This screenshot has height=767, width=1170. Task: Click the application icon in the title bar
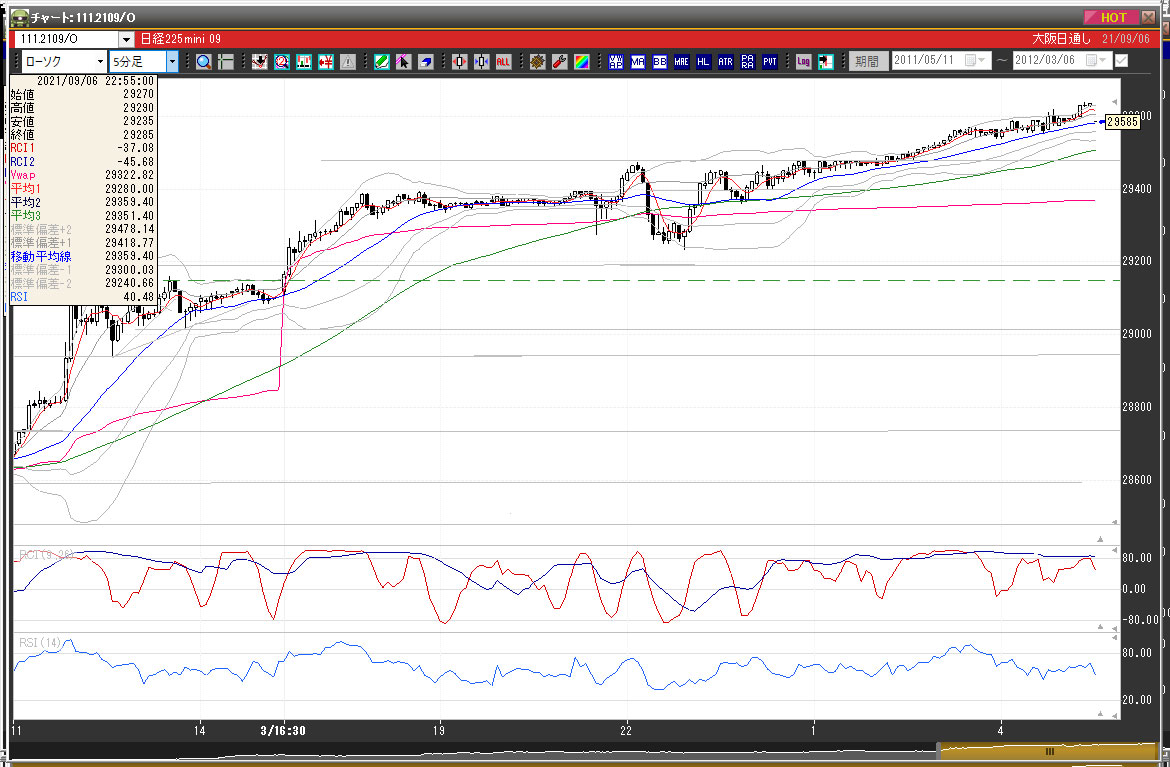tap(19, 17)
